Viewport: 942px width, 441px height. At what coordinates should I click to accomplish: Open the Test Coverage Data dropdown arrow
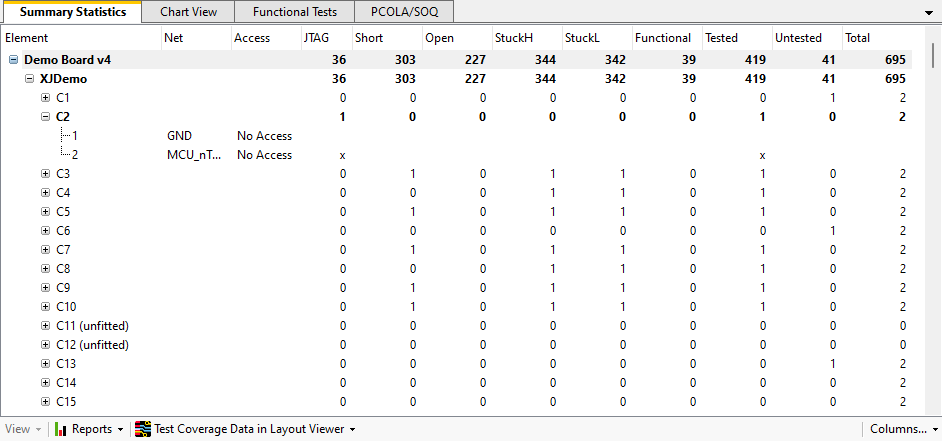tap(353, 430)
